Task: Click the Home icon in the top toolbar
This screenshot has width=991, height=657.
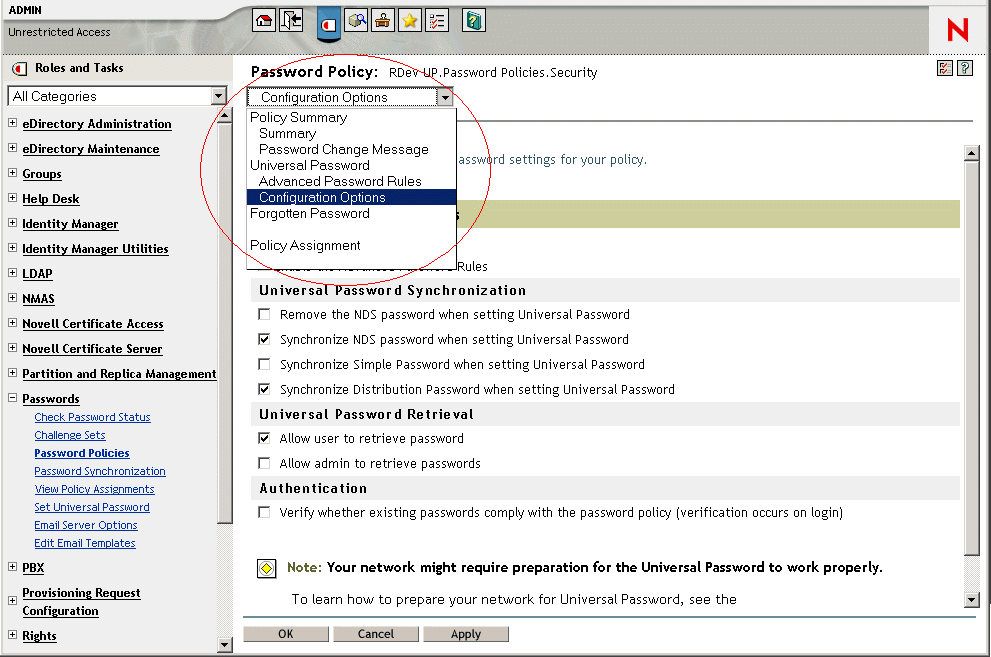Action: pyautogui.click(x=264, y=20)
